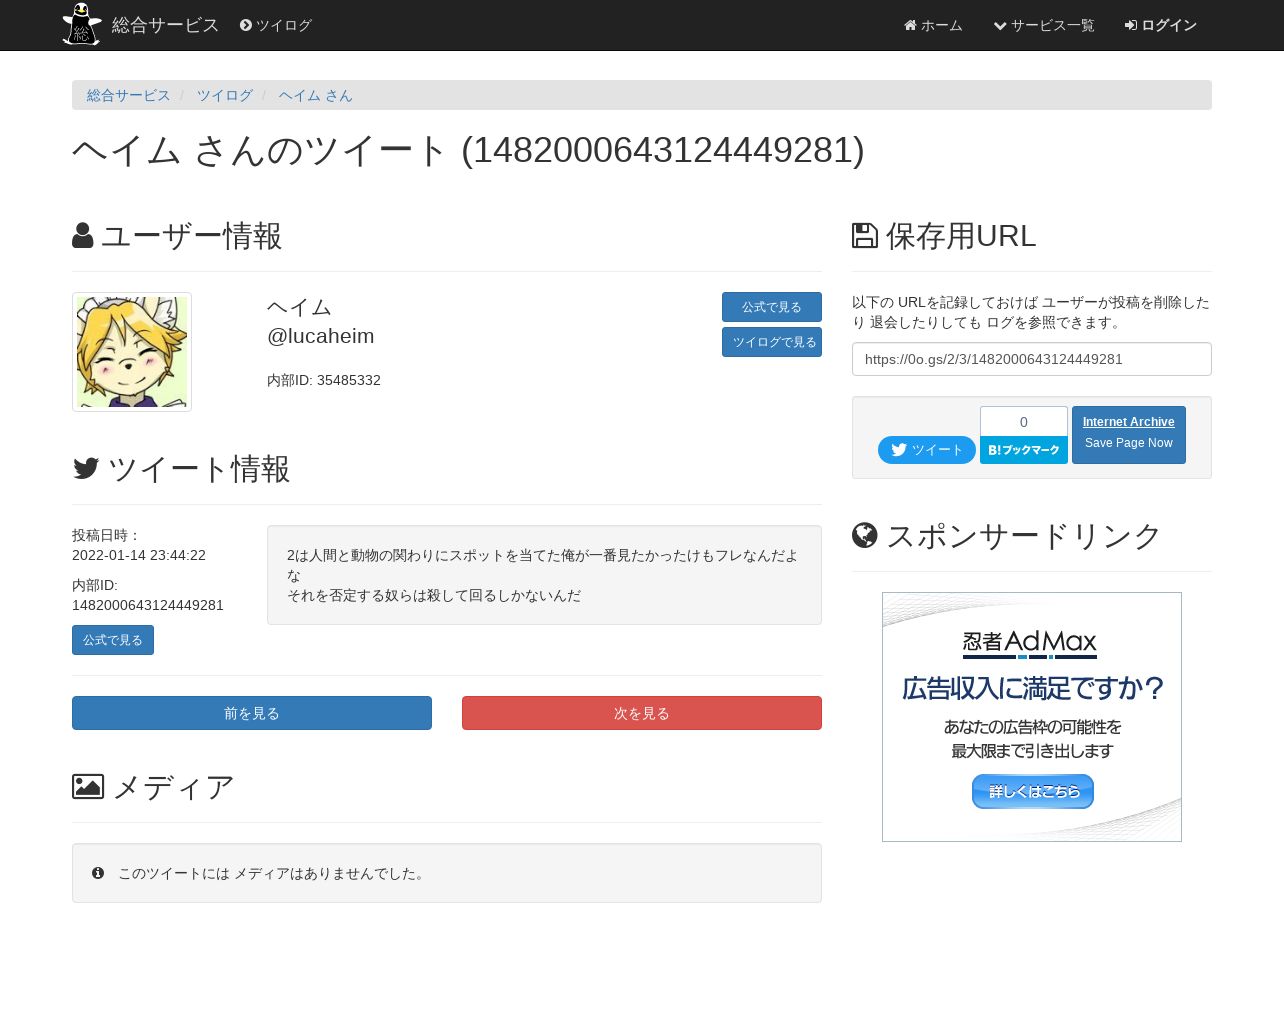
Task: Click the Hatena bookmark count 0
Action: (1024, 422)
